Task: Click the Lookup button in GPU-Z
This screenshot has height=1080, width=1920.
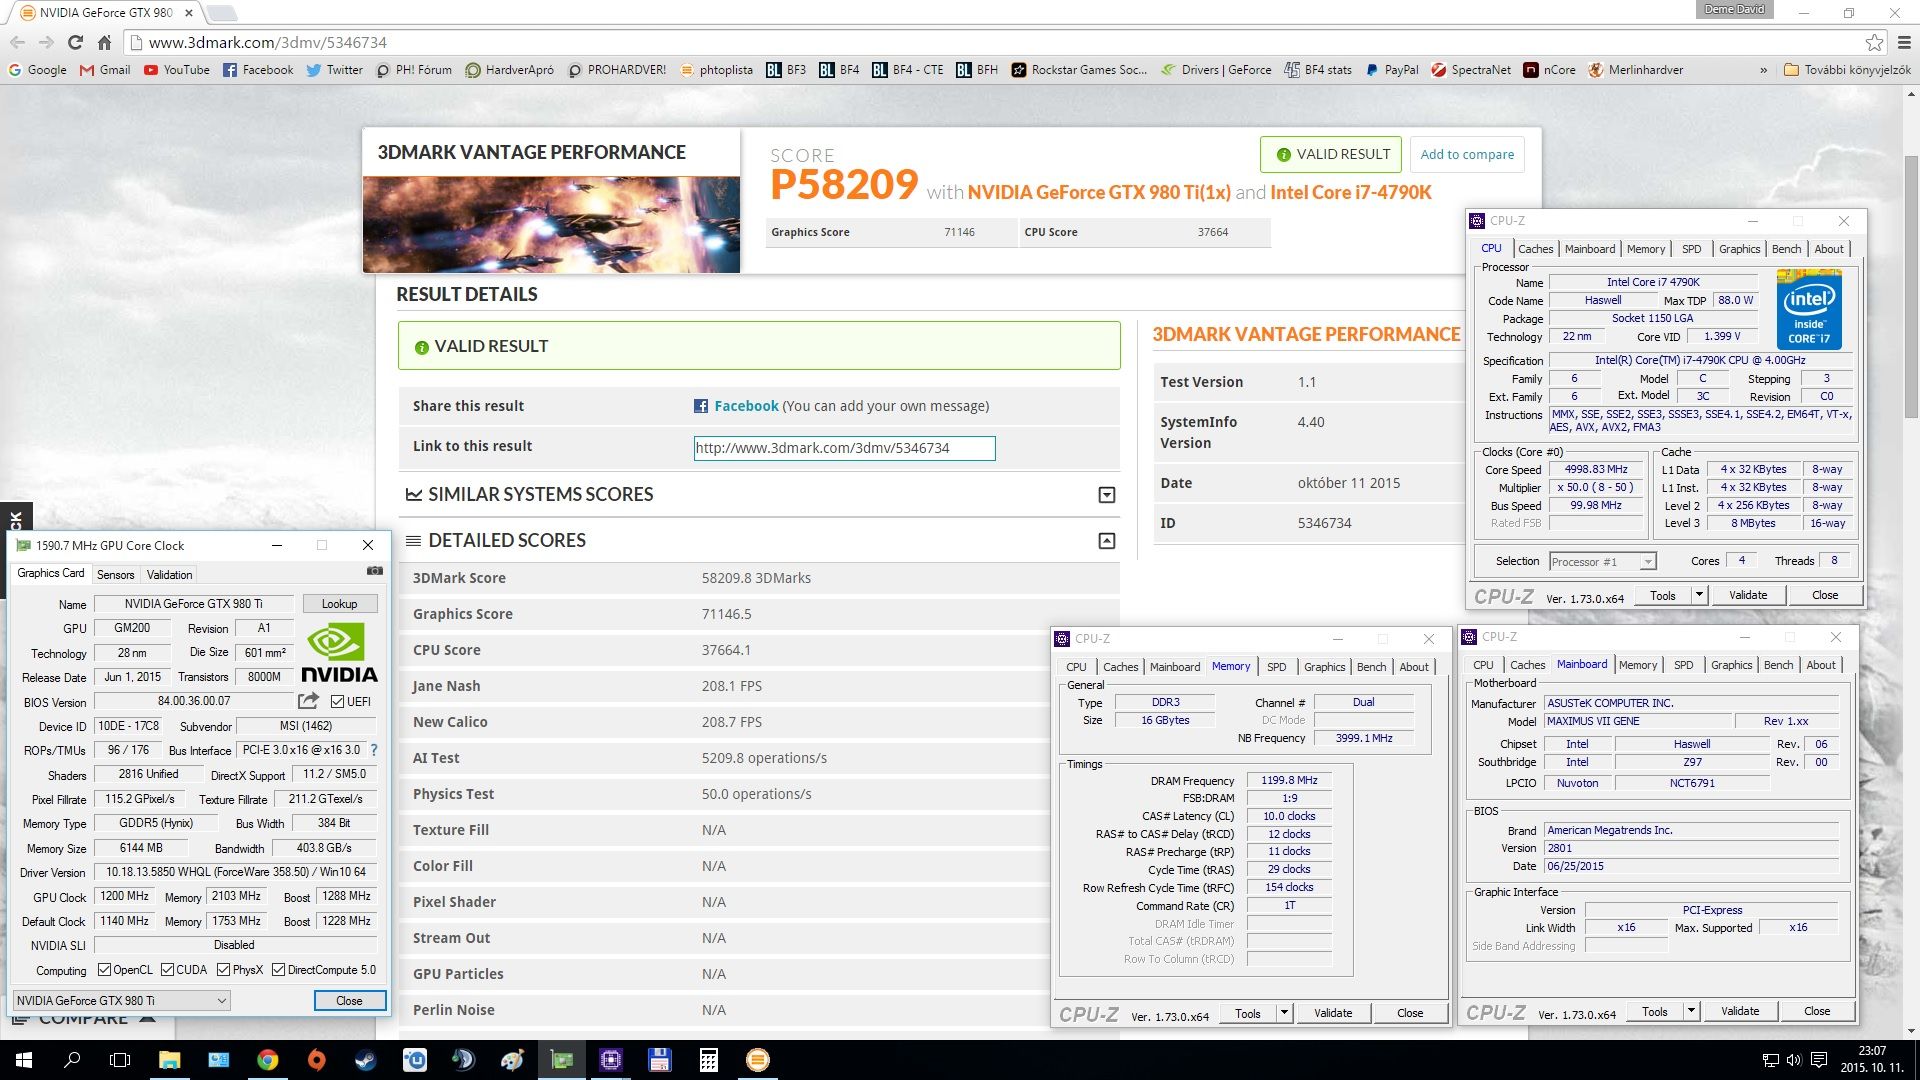Action: [339, 604]
